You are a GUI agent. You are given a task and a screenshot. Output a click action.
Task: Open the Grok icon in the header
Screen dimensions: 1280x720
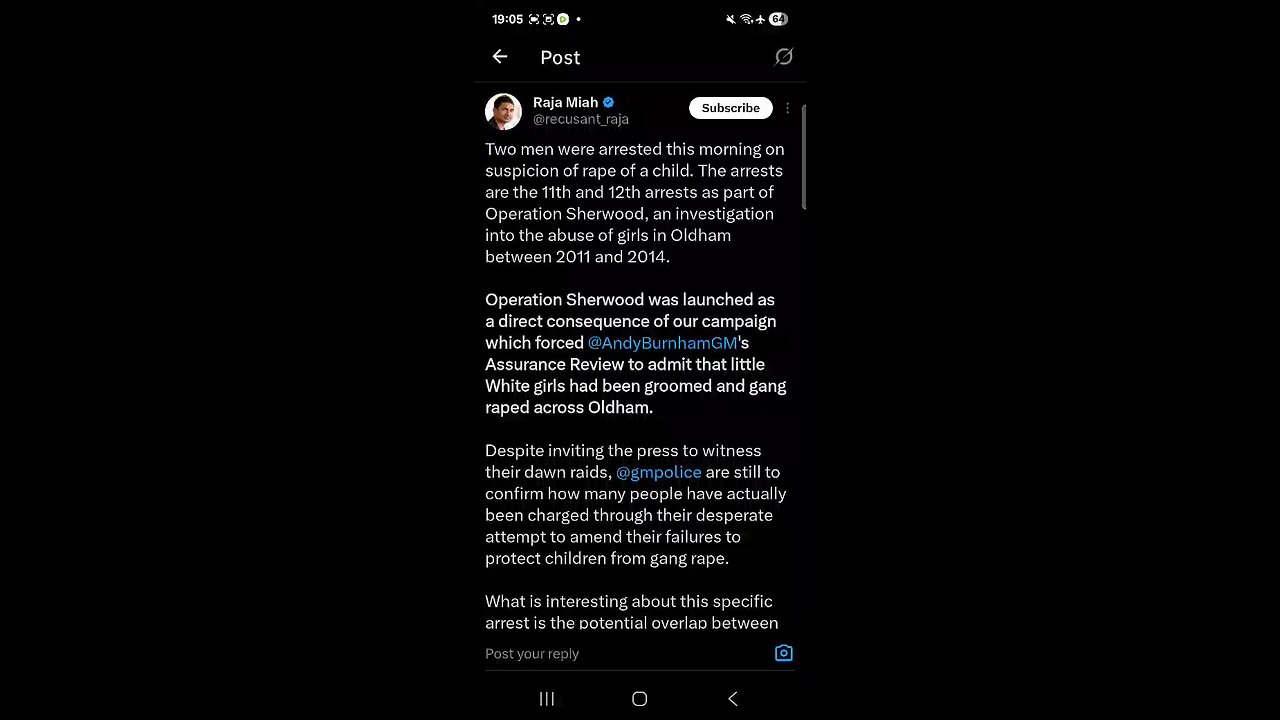[784, 57]
